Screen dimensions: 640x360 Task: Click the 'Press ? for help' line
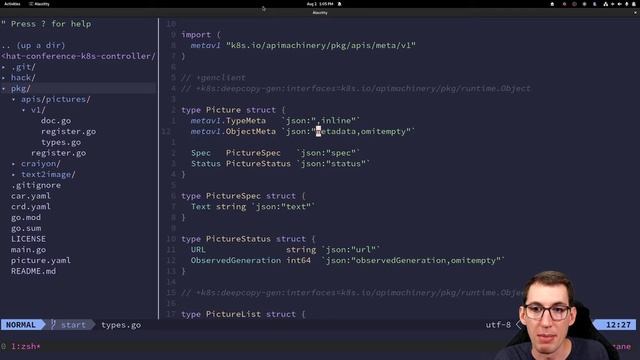tap(46, 24)
